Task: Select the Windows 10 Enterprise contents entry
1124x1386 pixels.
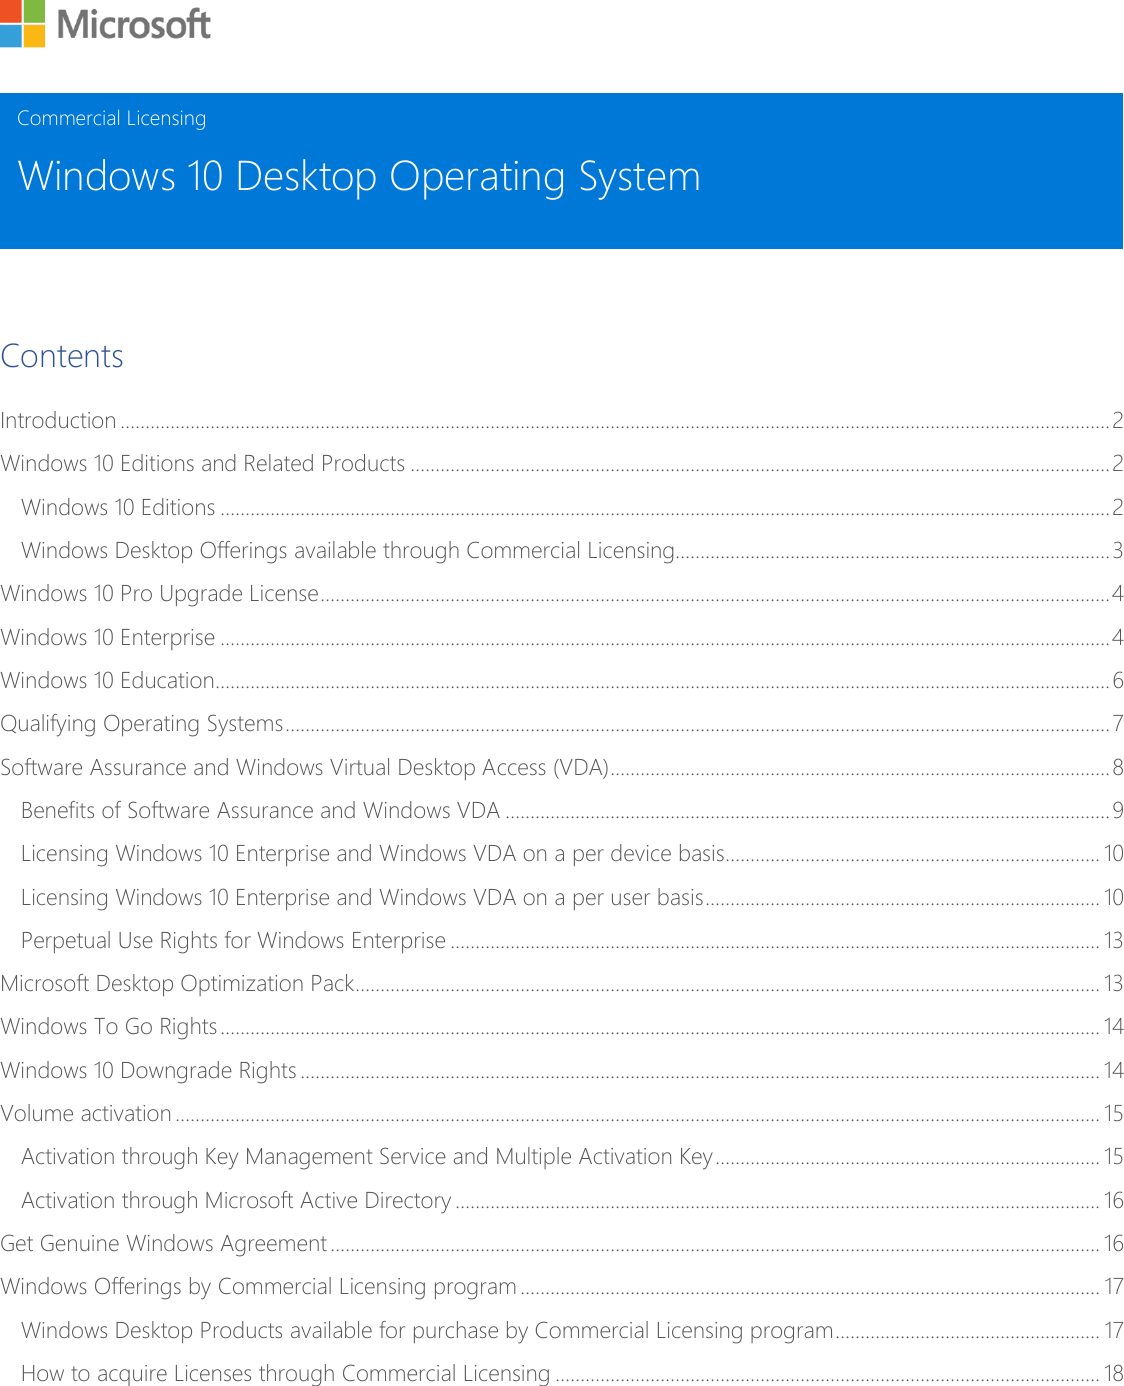Action: [x=109, y=637]
